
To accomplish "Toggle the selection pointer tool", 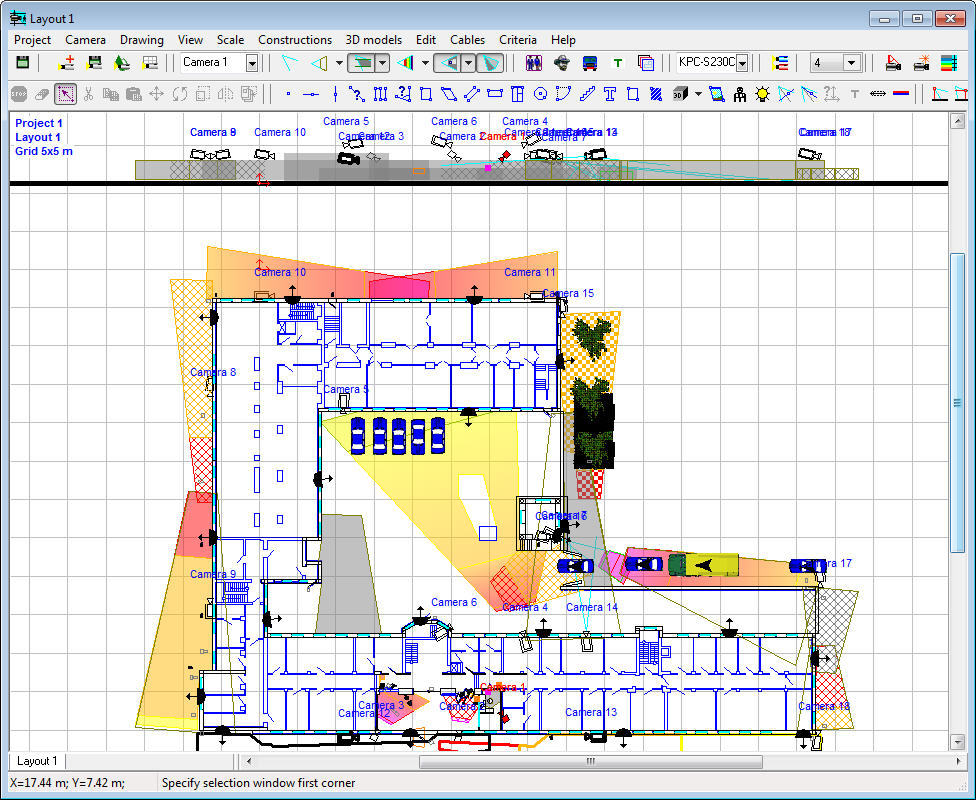I will 65,95.
